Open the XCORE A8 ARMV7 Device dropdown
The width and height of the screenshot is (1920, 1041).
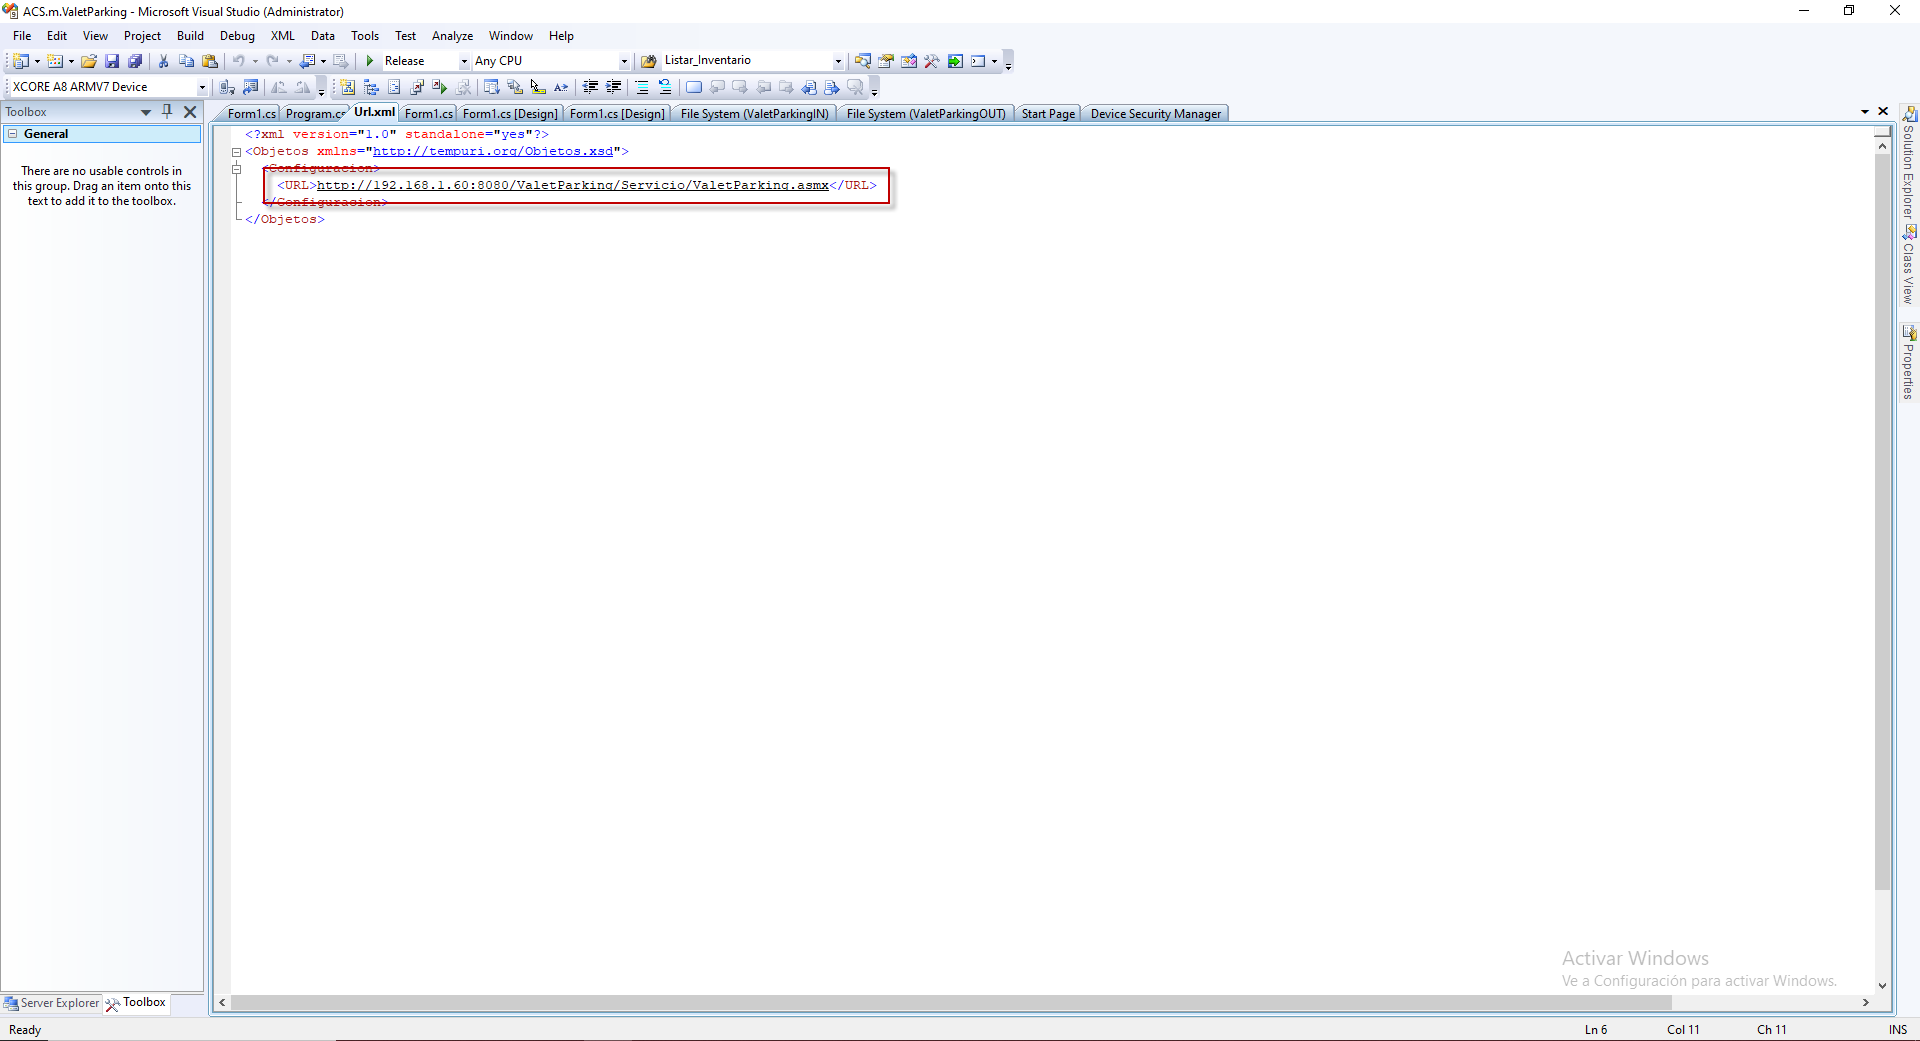(201, 87)
